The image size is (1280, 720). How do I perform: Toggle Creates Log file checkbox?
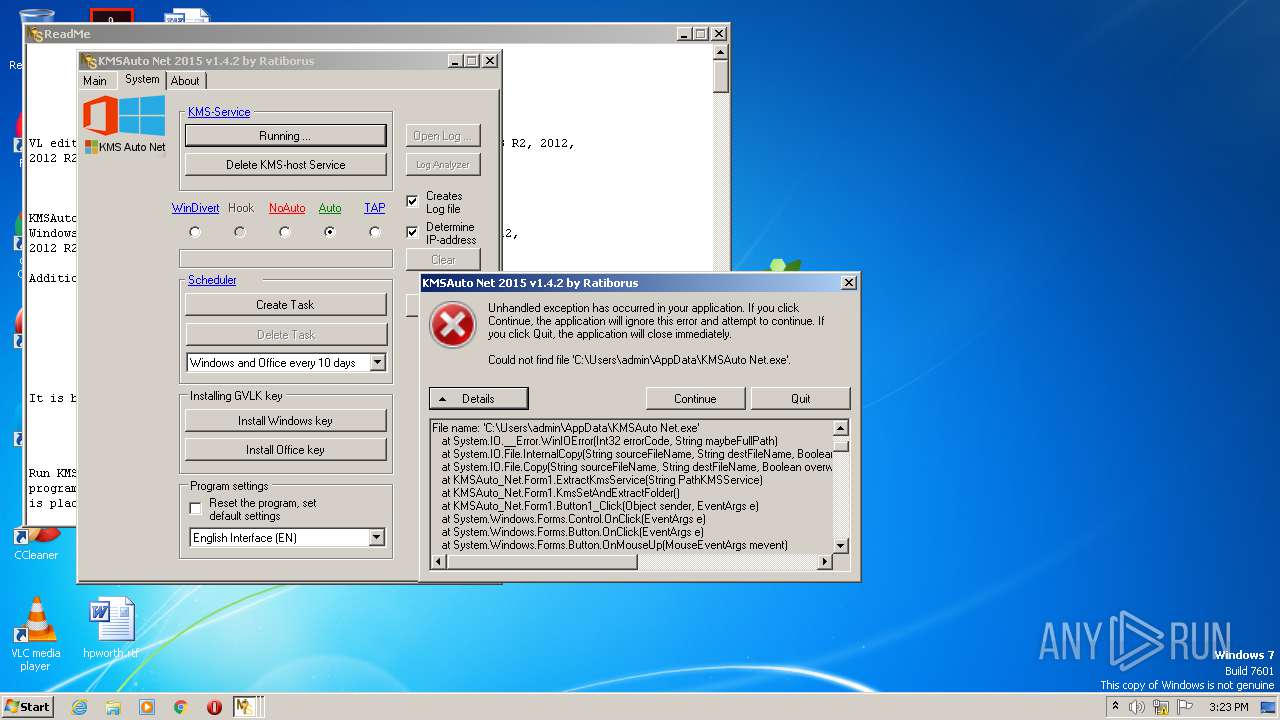point(412,202)
